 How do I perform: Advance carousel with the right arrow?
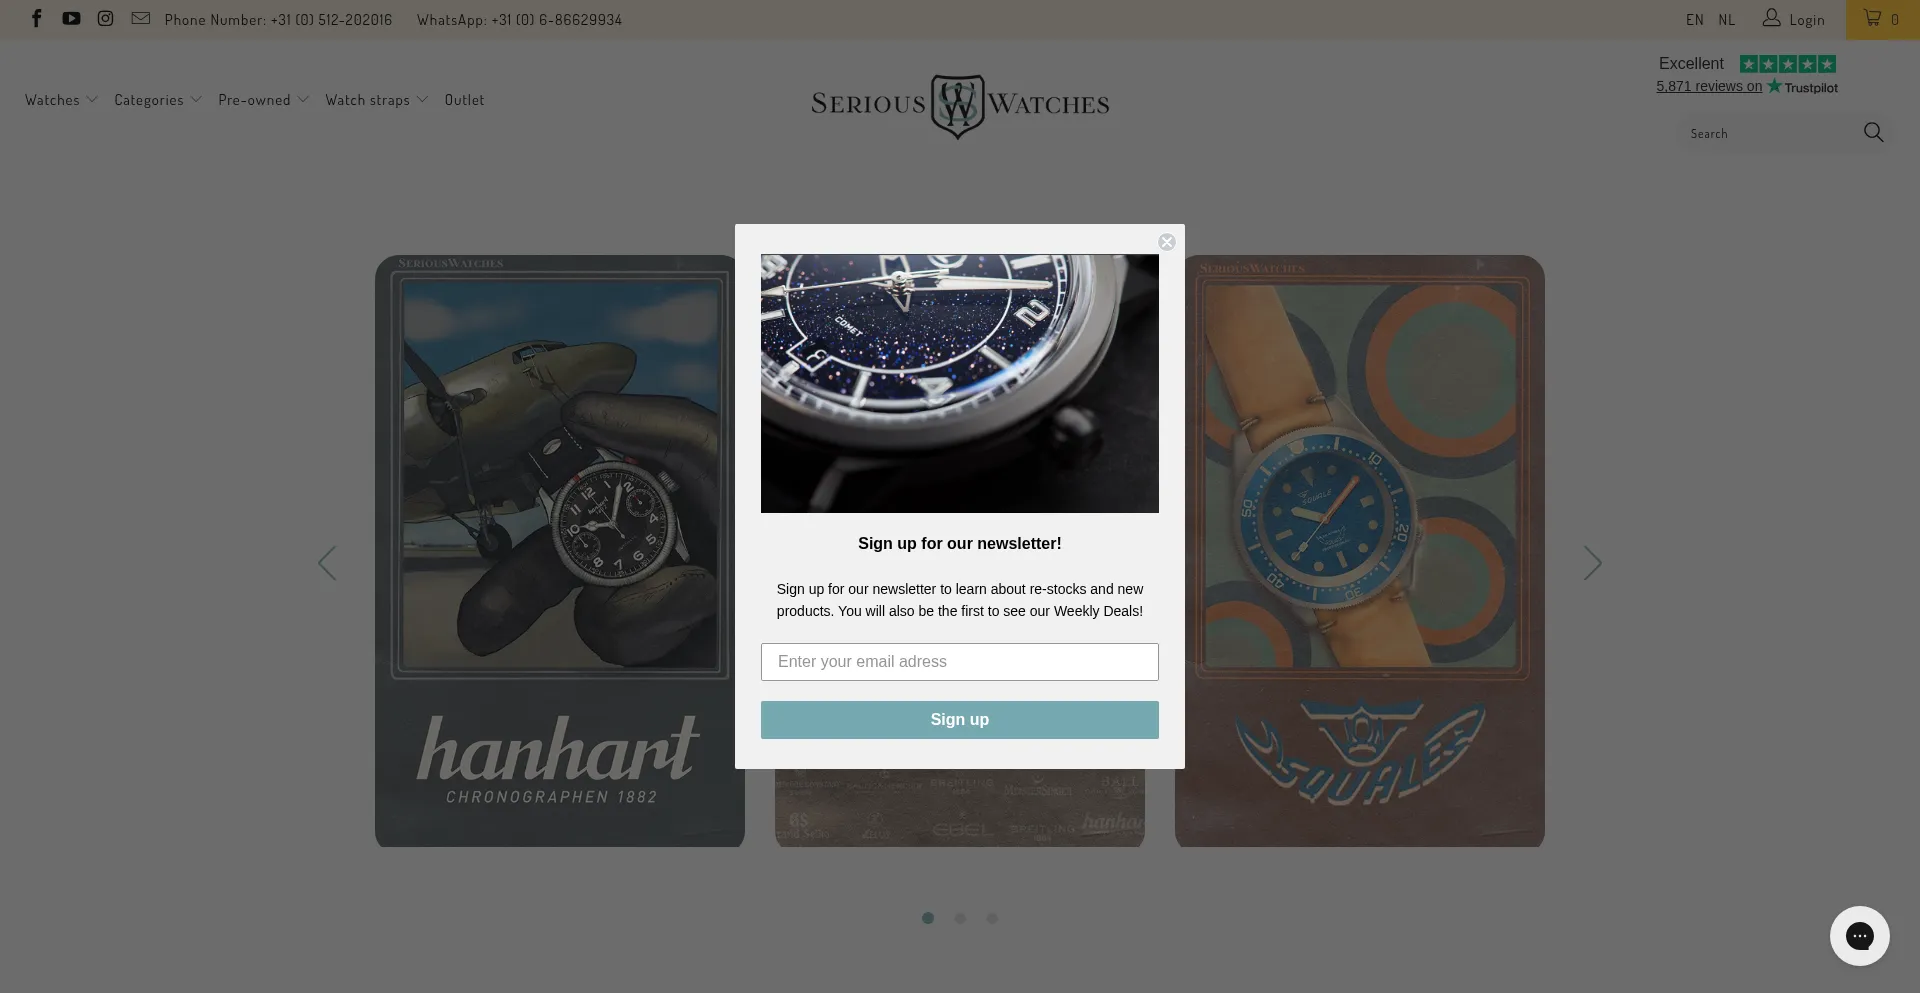1593,563
